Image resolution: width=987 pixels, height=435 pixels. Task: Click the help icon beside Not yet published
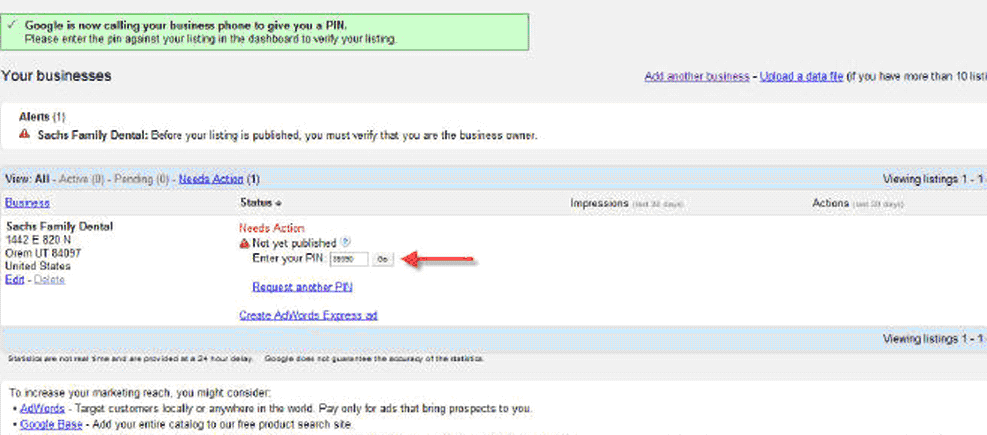[345, 242]
